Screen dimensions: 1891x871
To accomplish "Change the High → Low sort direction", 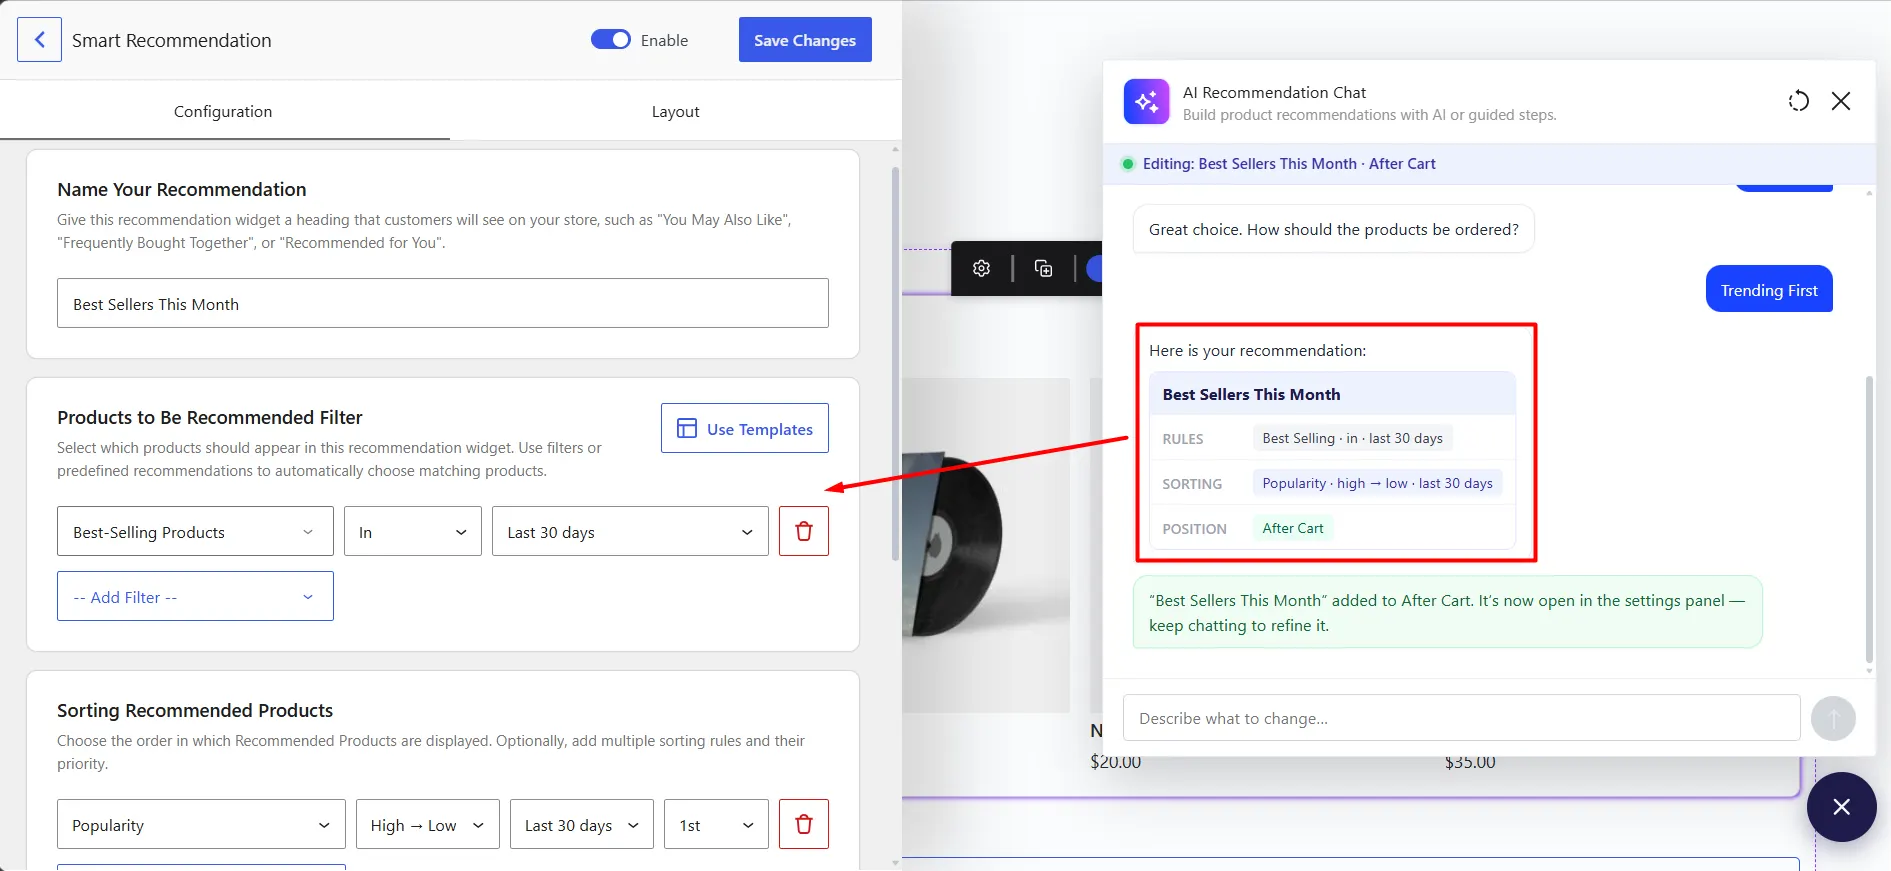I will tap(428, 824).
